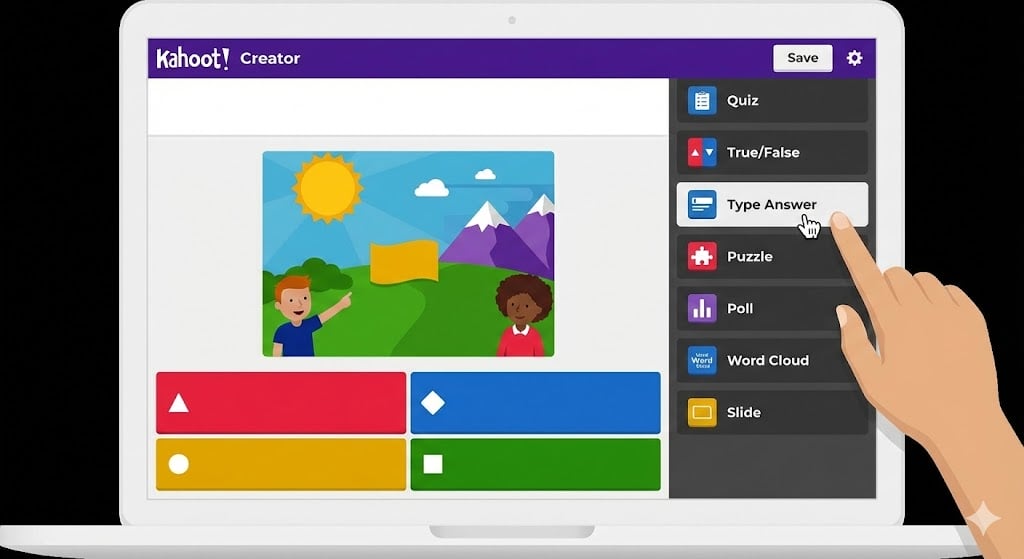Viewport: 1024px width, 559px height.
Task: Click the white triangle shape icon
Action: 178,404
